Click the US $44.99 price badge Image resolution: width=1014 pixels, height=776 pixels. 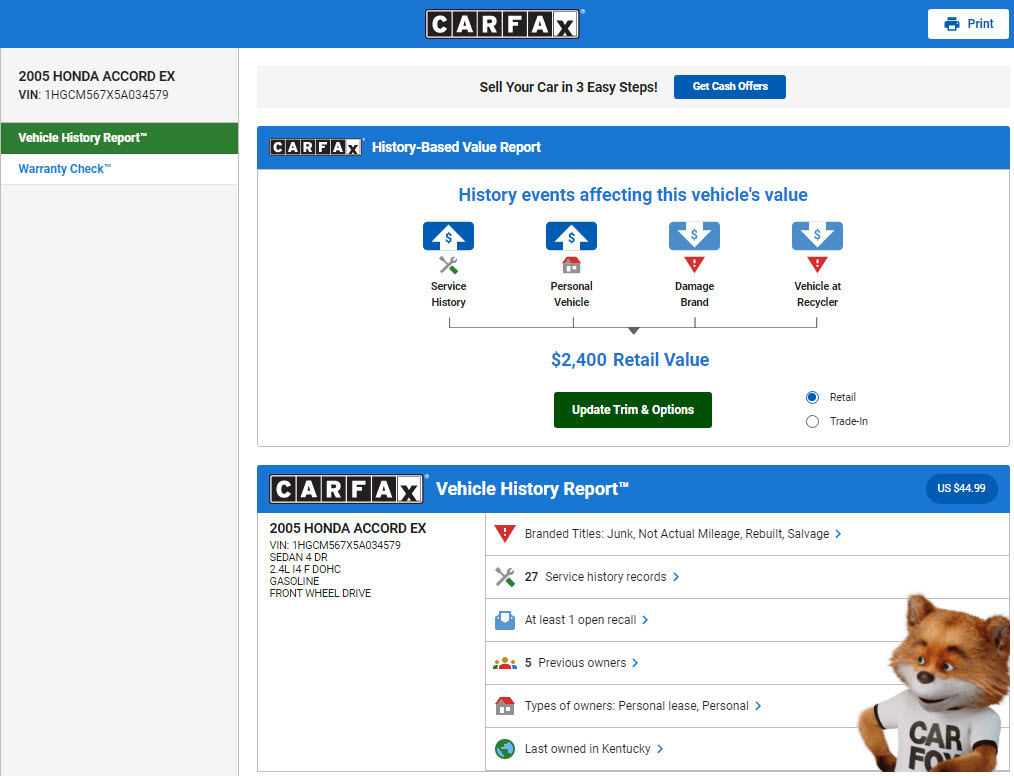coord(961,488)
